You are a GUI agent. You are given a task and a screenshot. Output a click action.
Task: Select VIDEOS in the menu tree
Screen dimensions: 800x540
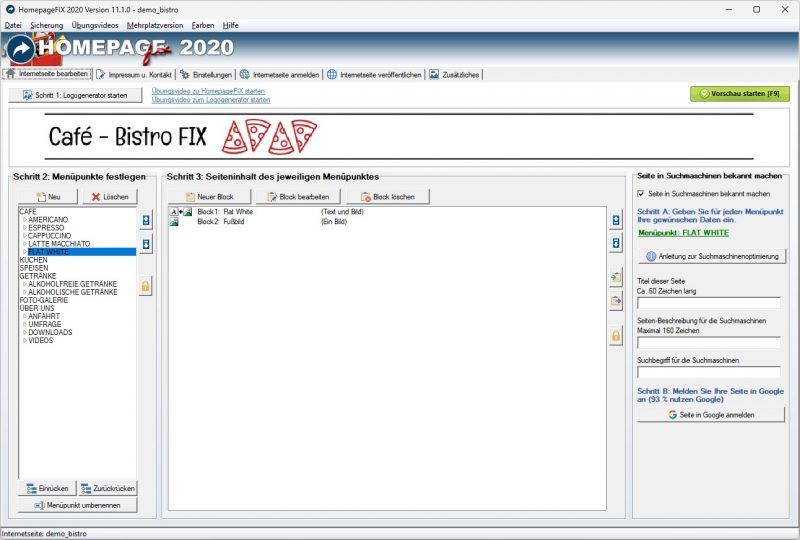[x=40, y=340]
